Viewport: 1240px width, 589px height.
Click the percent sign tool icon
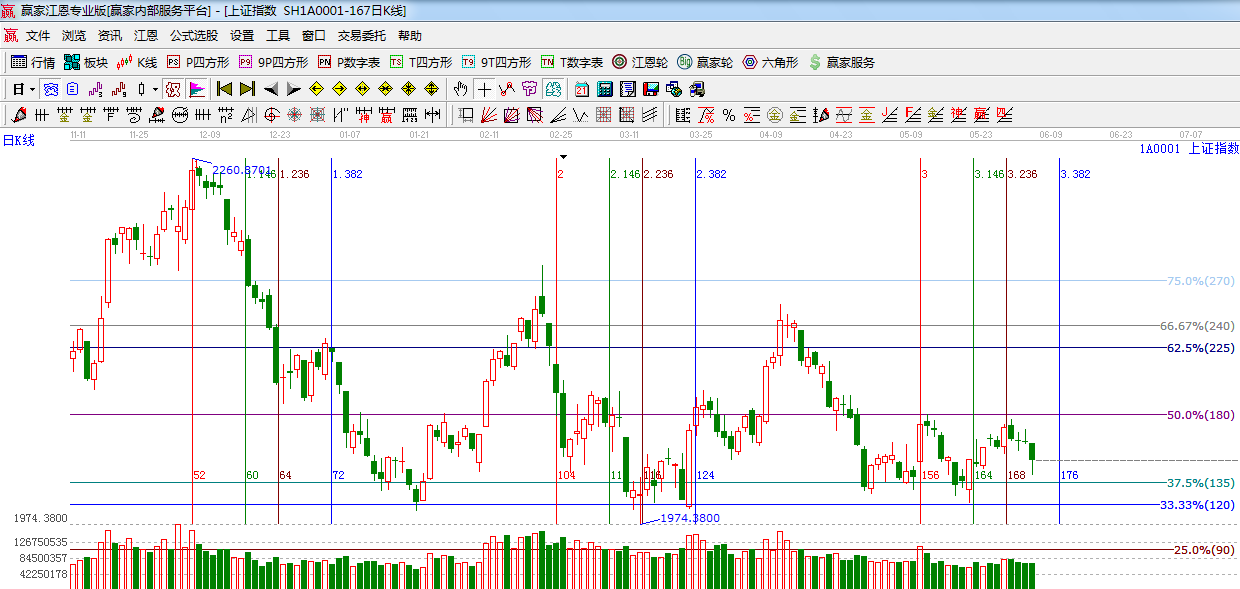click(728, 115)
